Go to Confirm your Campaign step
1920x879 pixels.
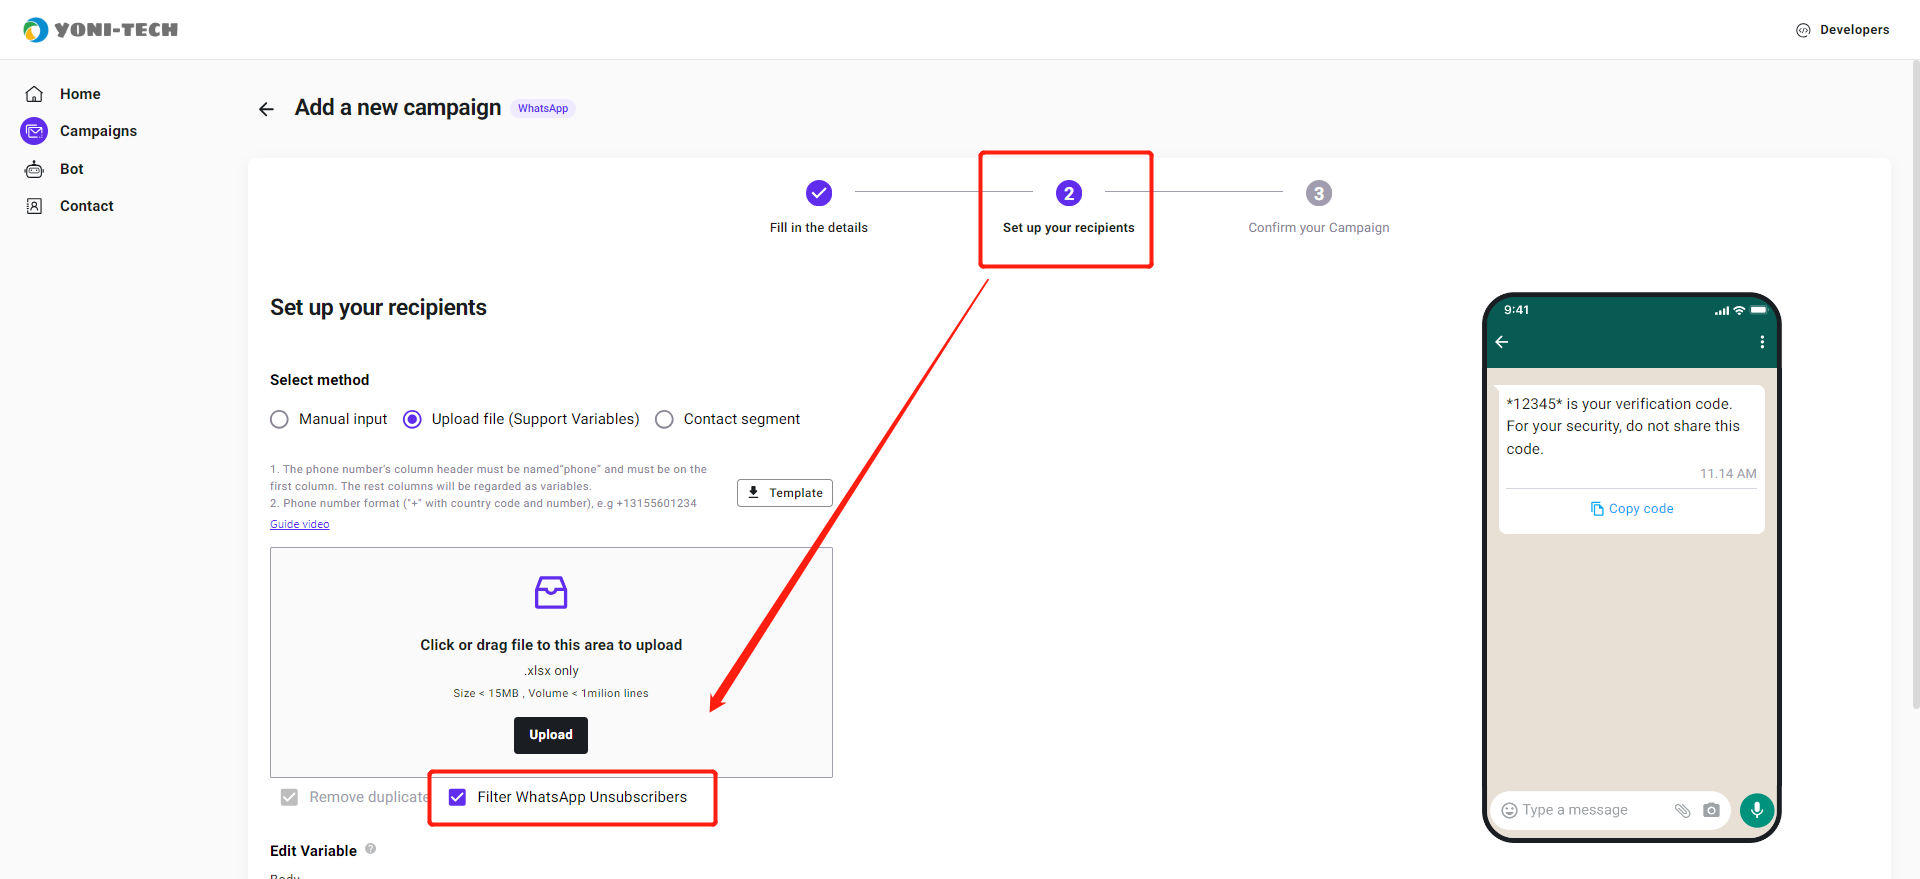pos(1319,228)
